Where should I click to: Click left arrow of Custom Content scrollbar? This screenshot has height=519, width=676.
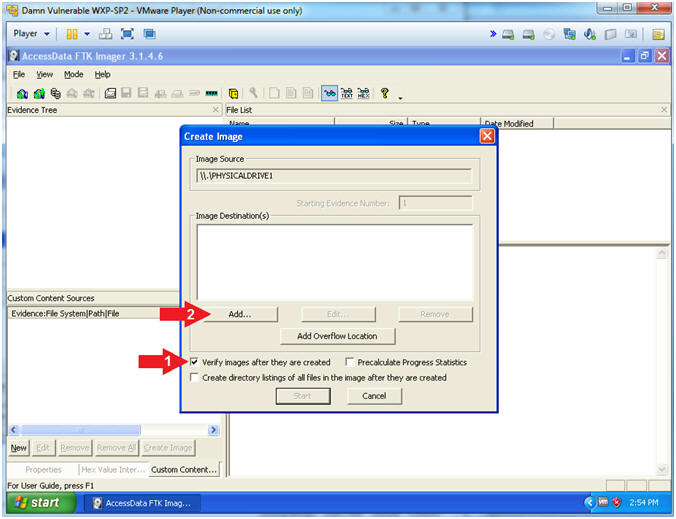(14, 430)
